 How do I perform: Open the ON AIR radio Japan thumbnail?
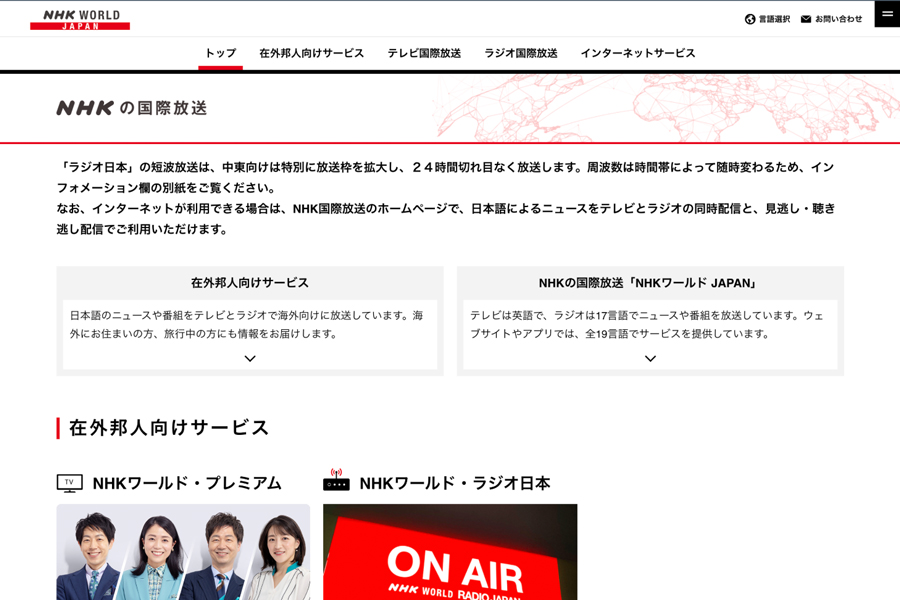pyautogui.click(x=450, y=552)
